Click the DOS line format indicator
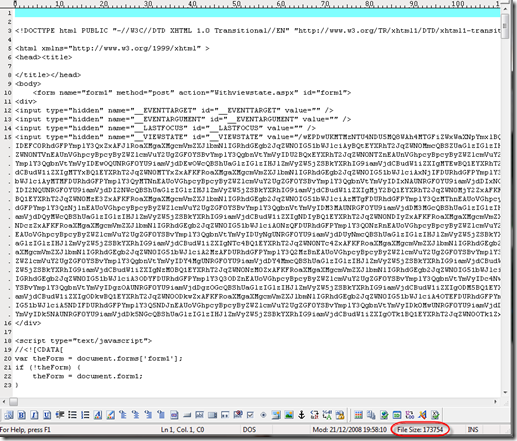The height and width of the screenshot is (441, 517). tap(249, 430)
